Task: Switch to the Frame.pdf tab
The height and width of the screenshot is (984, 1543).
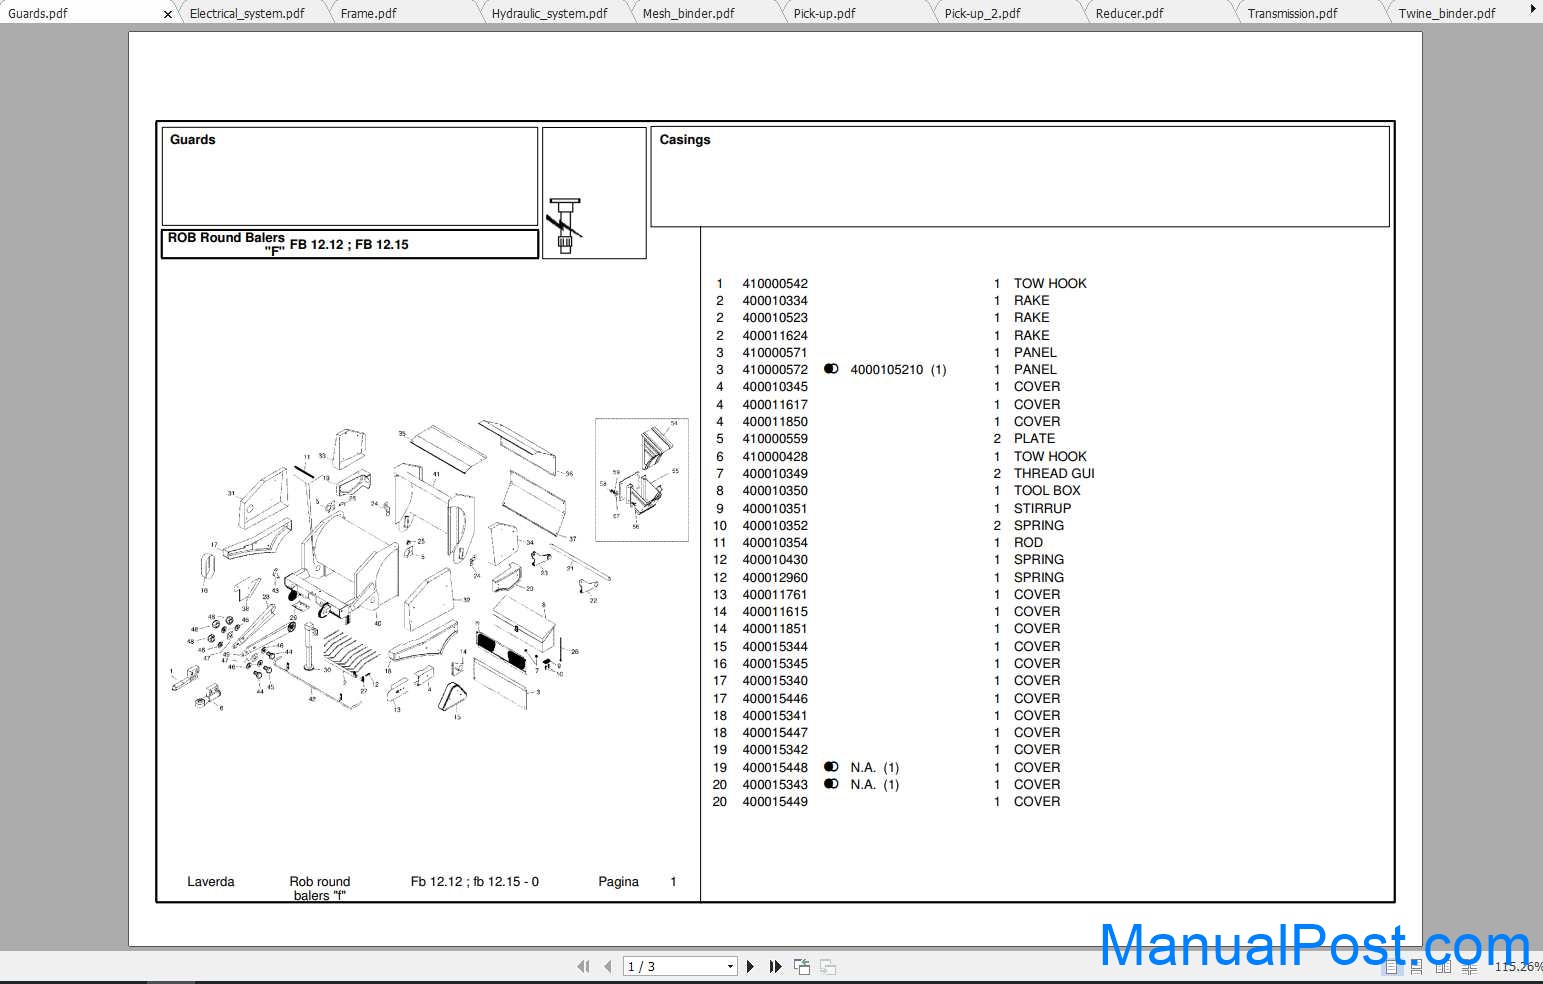Action: click(368, 14)
